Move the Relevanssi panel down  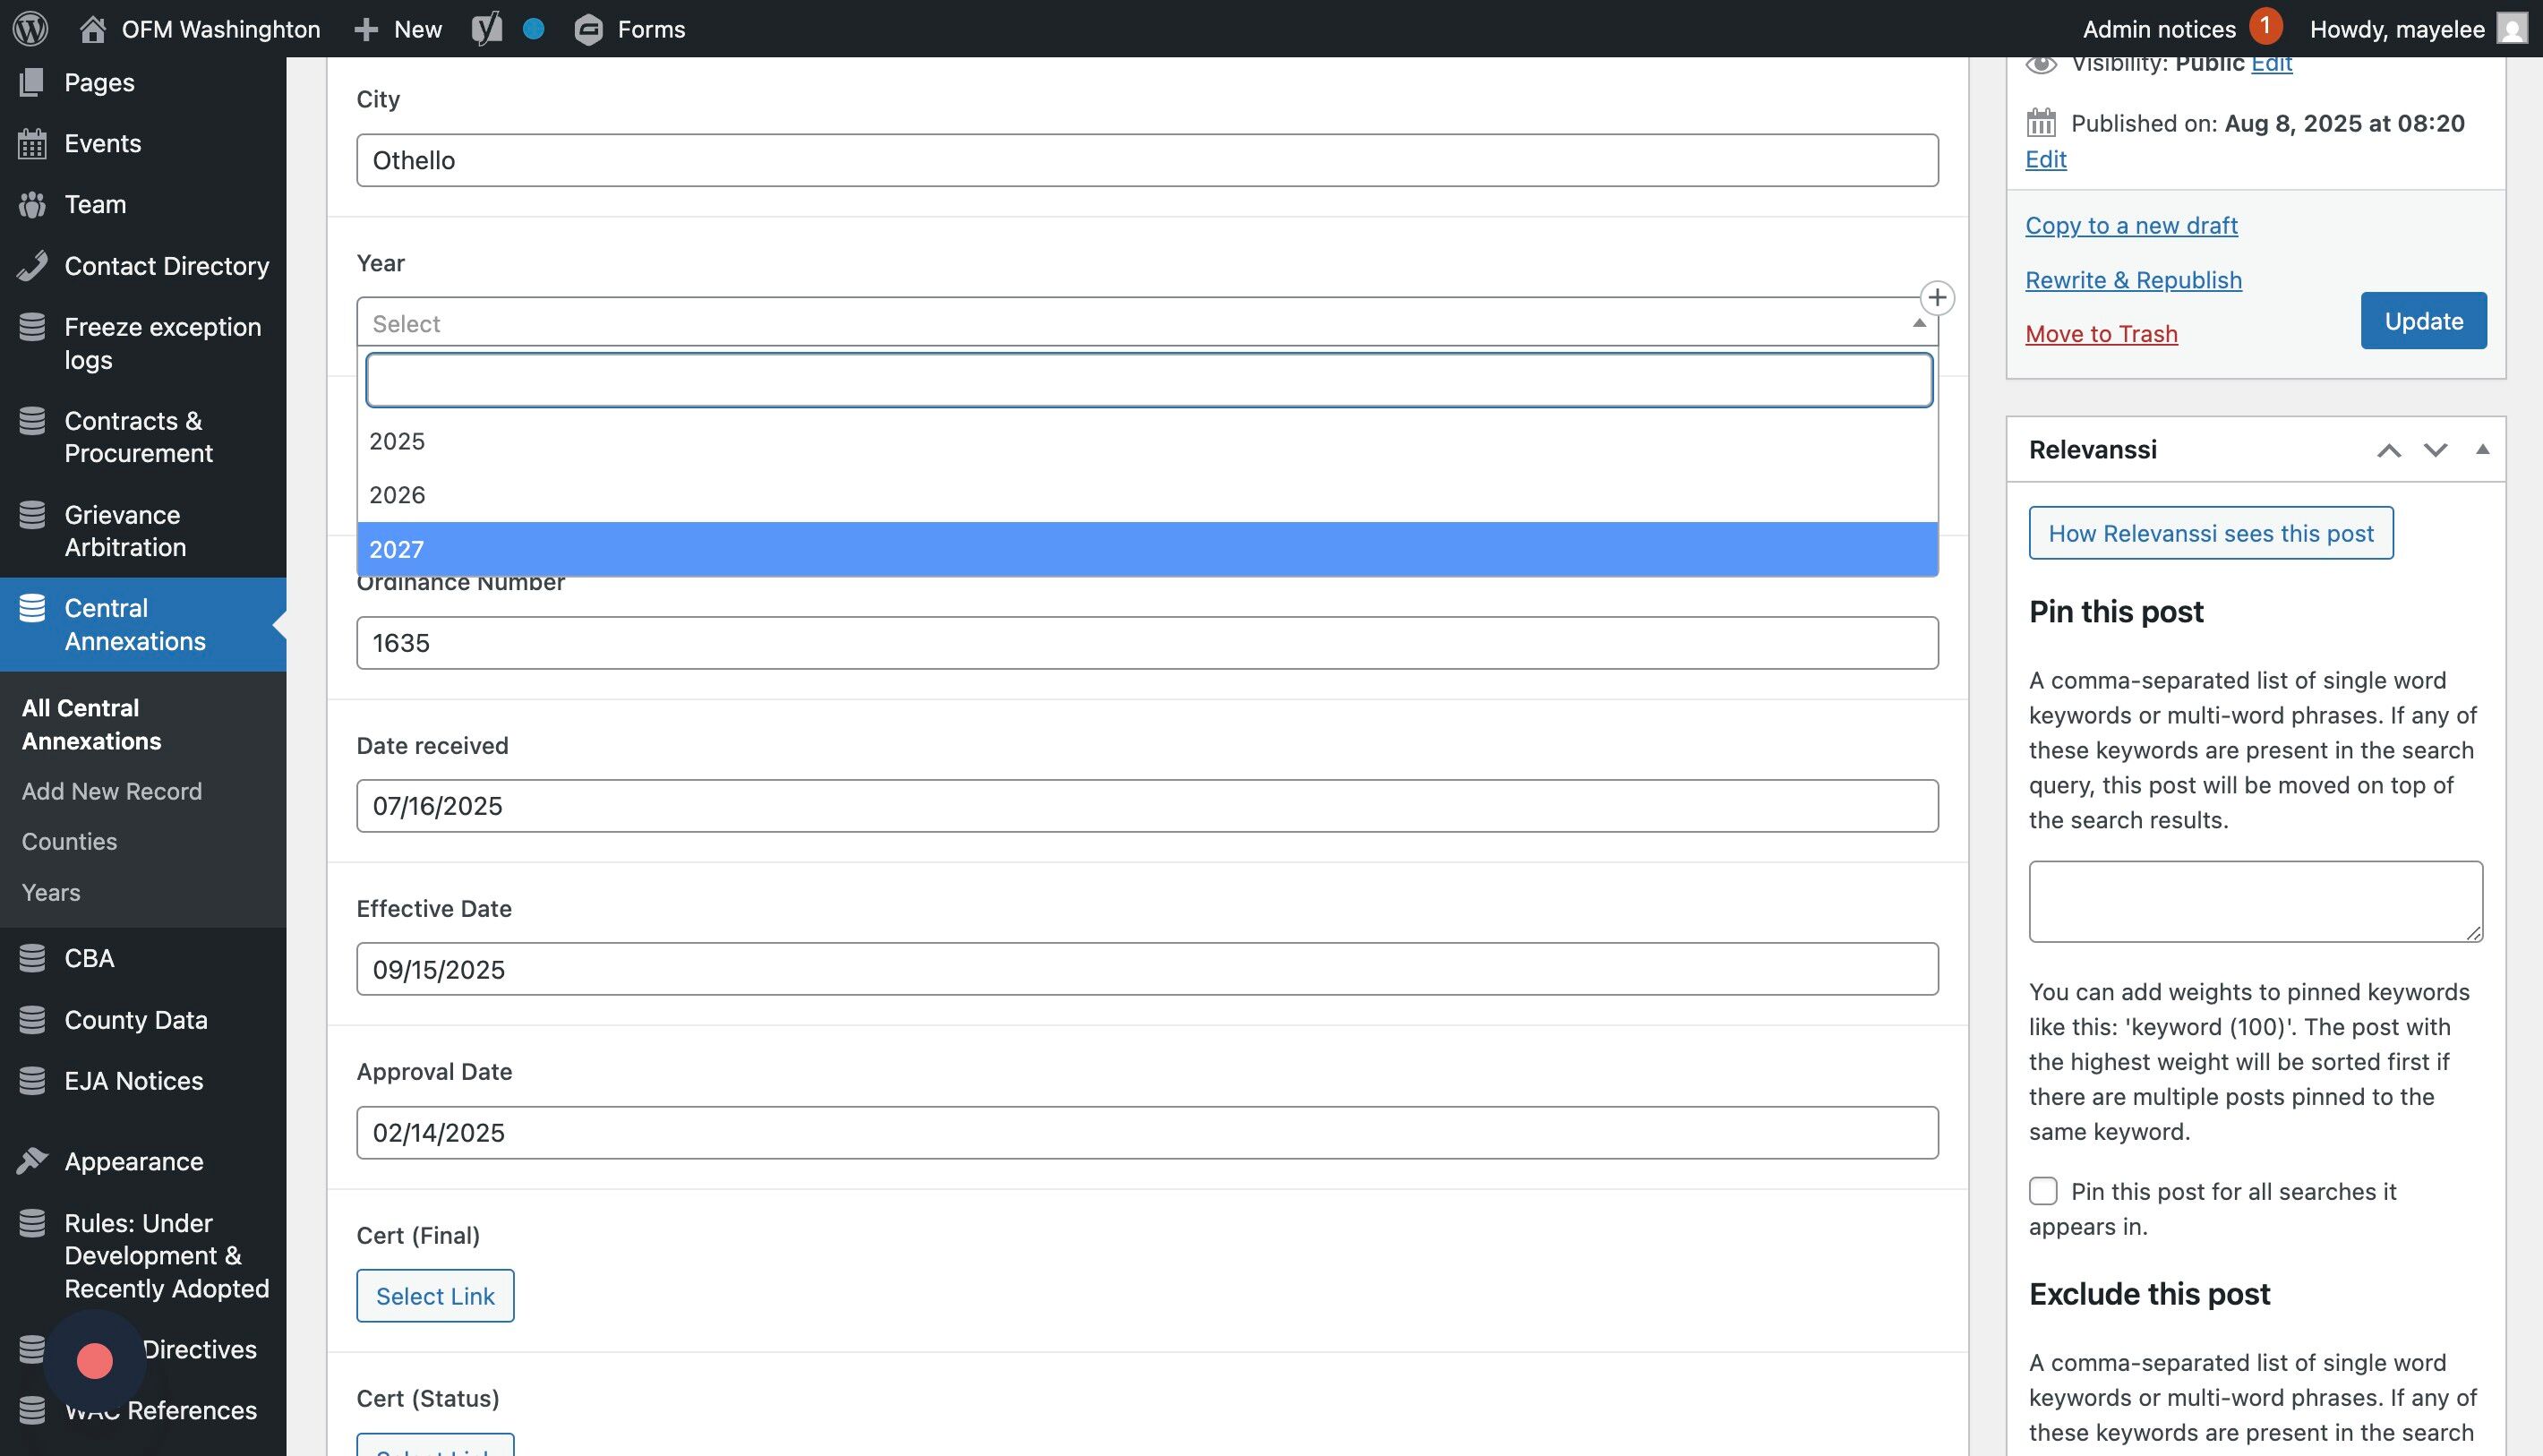click(2435, 450)
